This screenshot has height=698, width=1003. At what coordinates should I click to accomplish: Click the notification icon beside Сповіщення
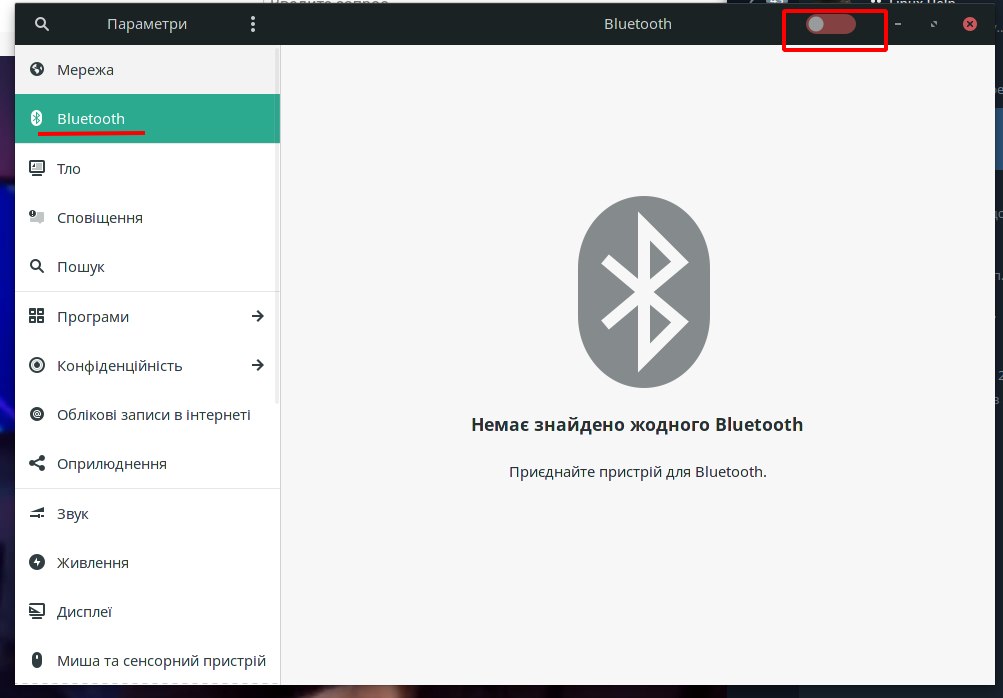click(x=37, y=217)
